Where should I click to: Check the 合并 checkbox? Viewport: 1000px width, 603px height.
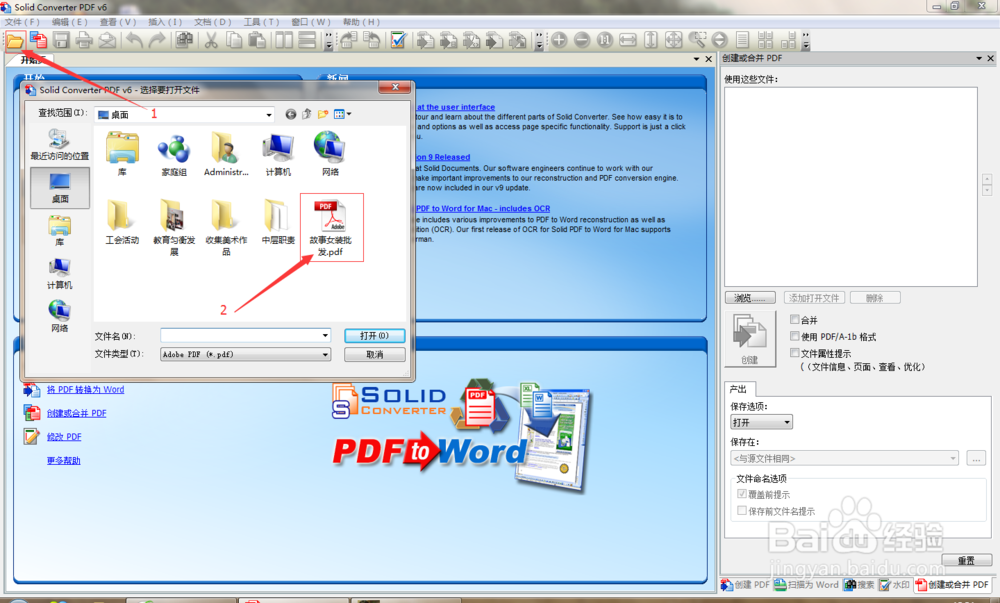coord(795,319)
